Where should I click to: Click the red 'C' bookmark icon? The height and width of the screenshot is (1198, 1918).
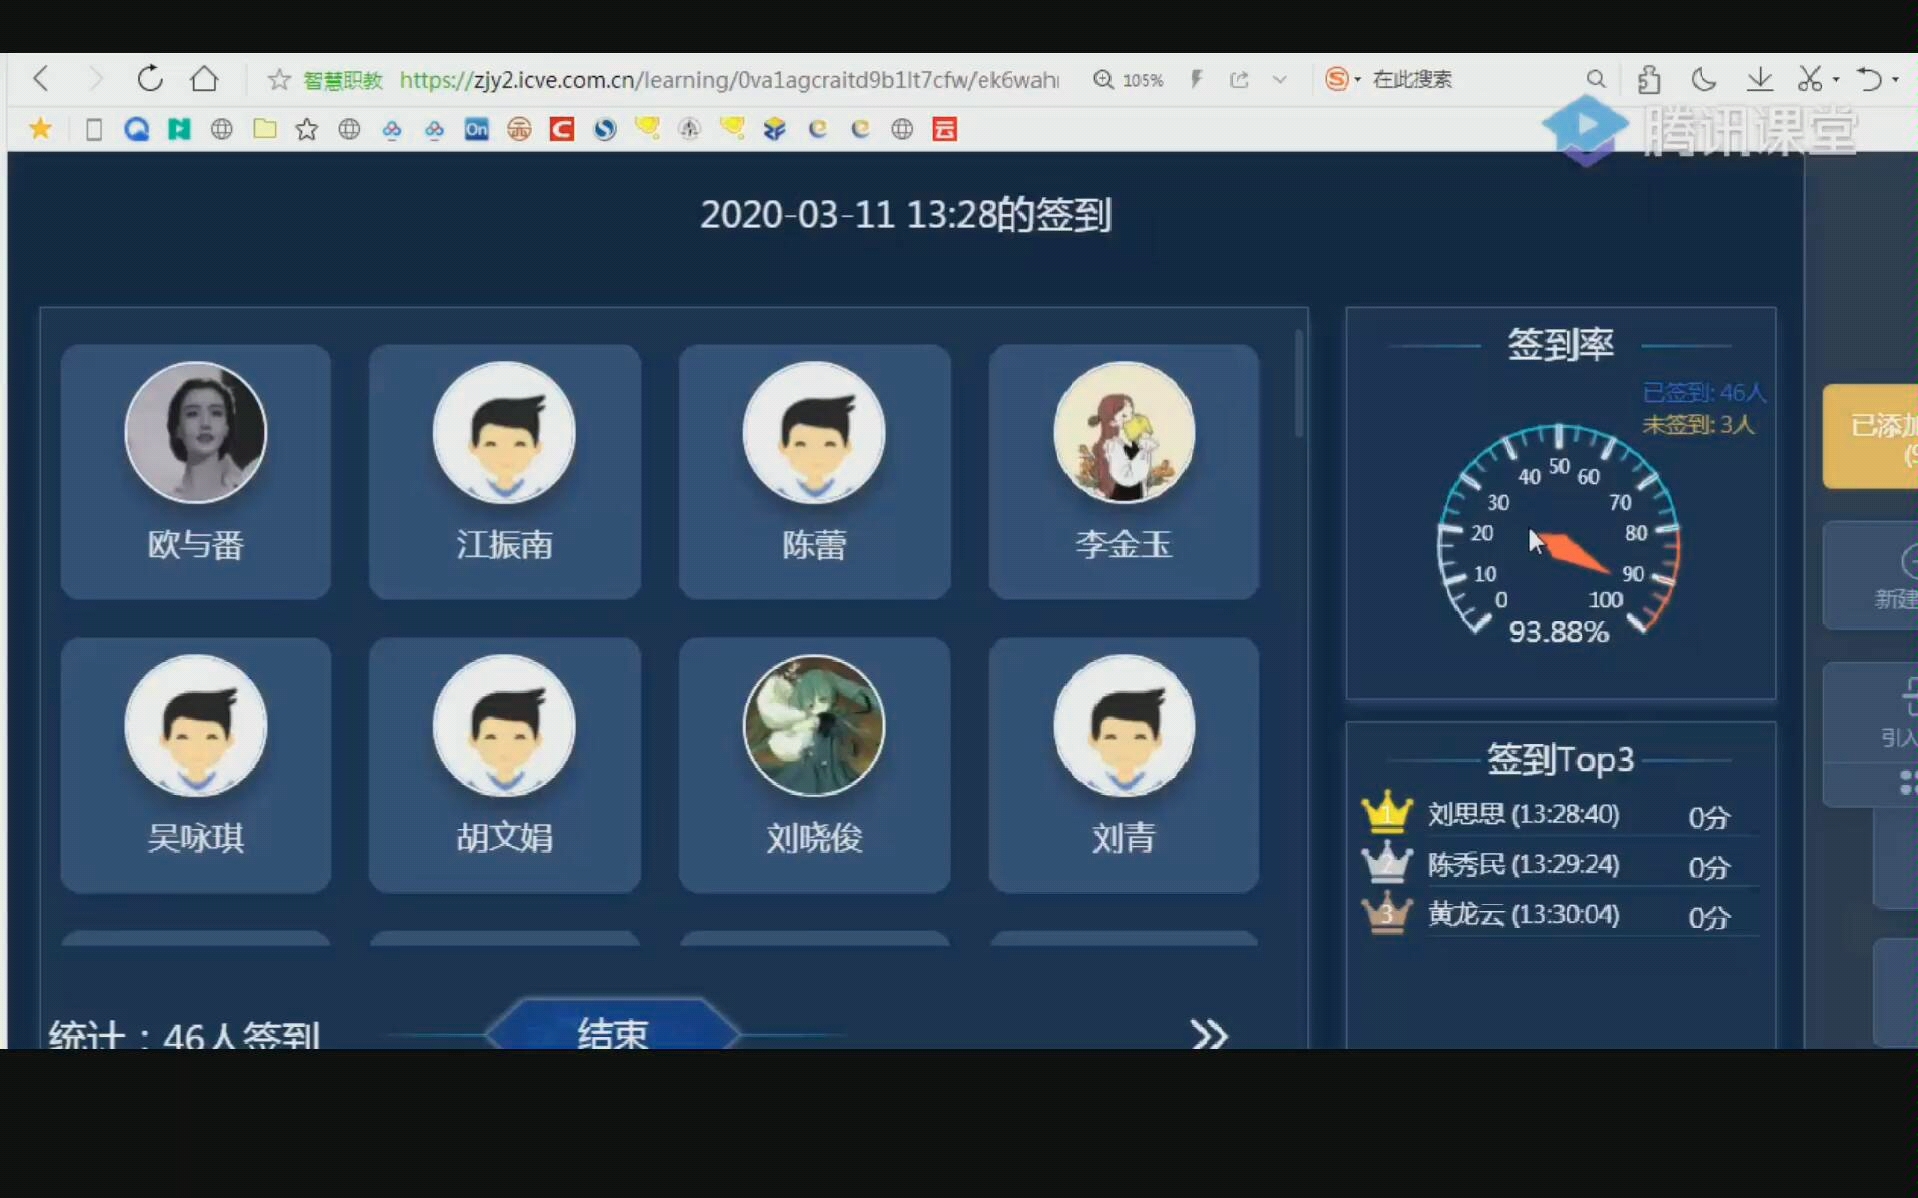561,129
